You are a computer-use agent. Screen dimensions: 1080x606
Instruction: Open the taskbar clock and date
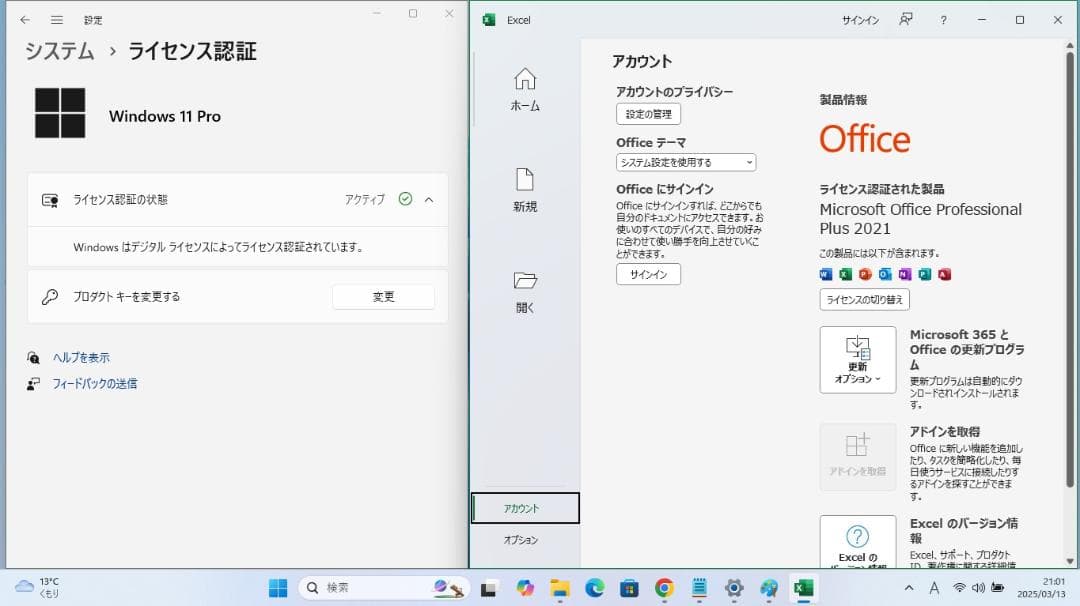tap(1041, 588)
